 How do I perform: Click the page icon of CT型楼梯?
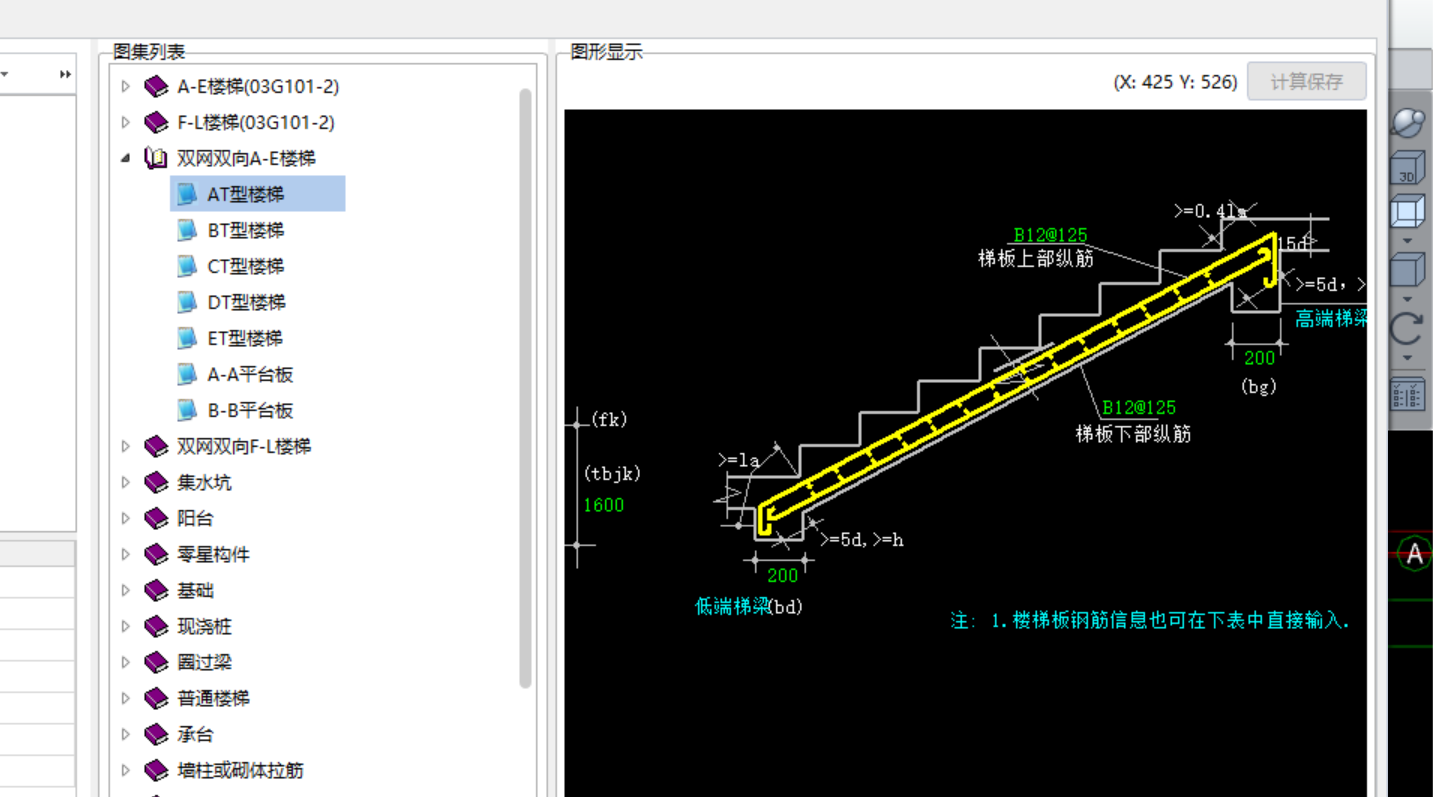pos(187,267)
